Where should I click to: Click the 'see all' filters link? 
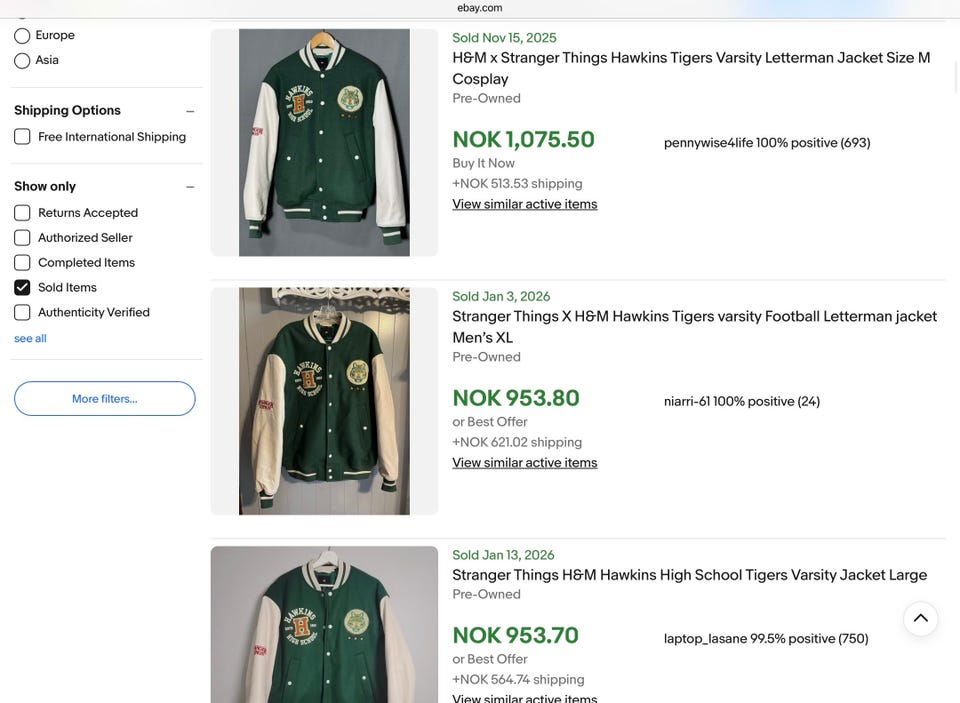pos(30,339)
